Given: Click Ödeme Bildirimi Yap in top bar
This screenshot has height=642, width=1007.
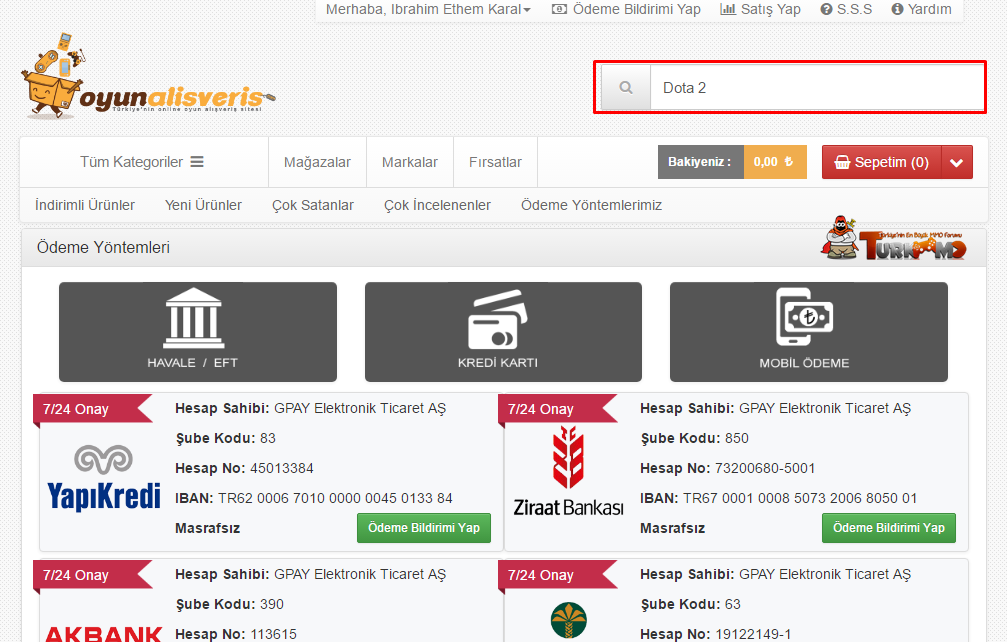Looking at the screenshot, I should (626, 10).
